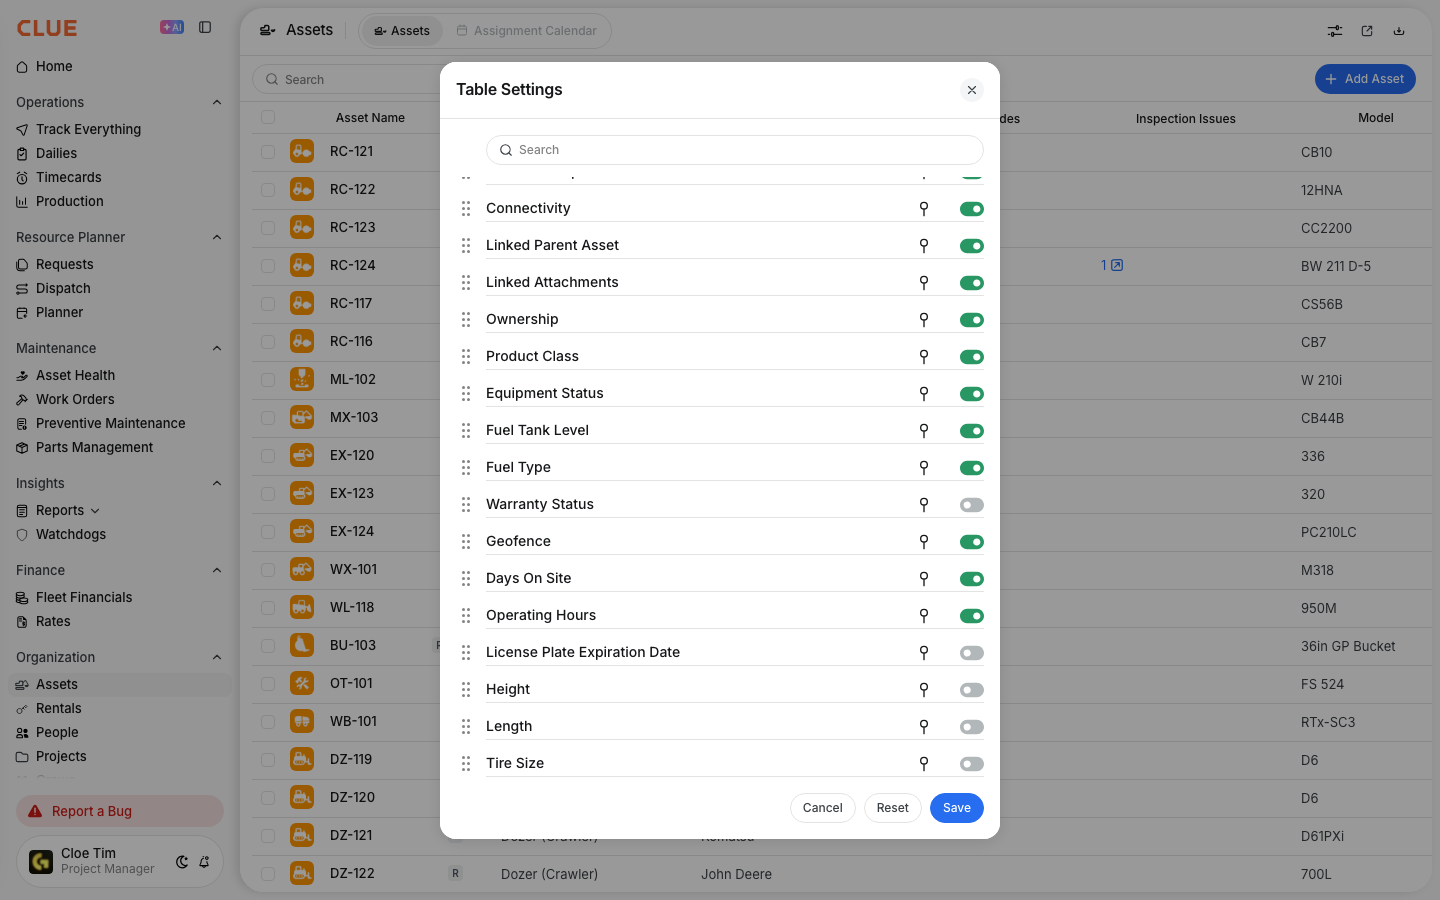1440x900 pixels.
Task: Toggle dark mode moon icon
Action: coord(182,862)
